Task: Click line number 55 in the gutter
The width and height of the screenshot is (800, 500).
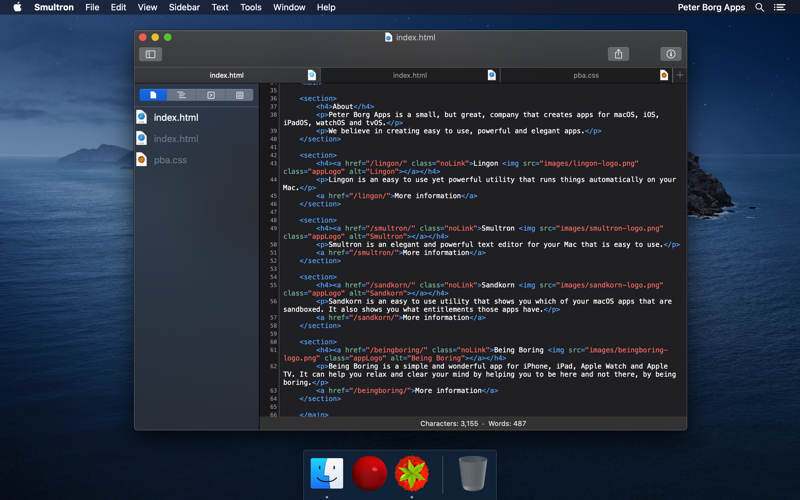Action: (x=273, y=285)
